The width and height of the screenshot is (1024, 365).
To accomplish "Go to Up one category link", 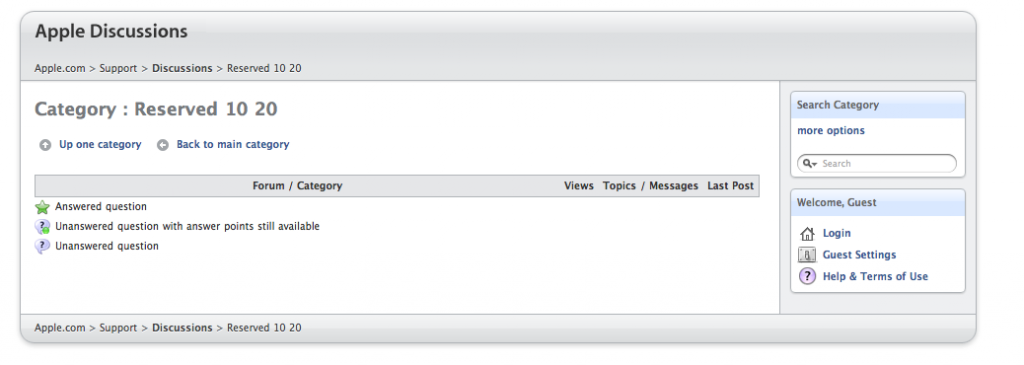I will coord(100,144).
